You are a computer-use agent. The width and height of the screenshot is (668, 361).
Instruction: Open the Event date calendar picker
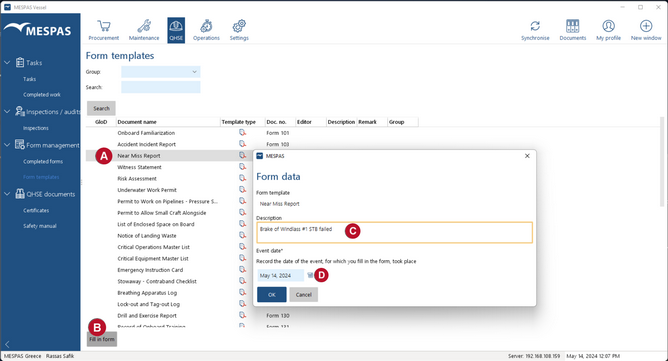click(x=310, y=275)
